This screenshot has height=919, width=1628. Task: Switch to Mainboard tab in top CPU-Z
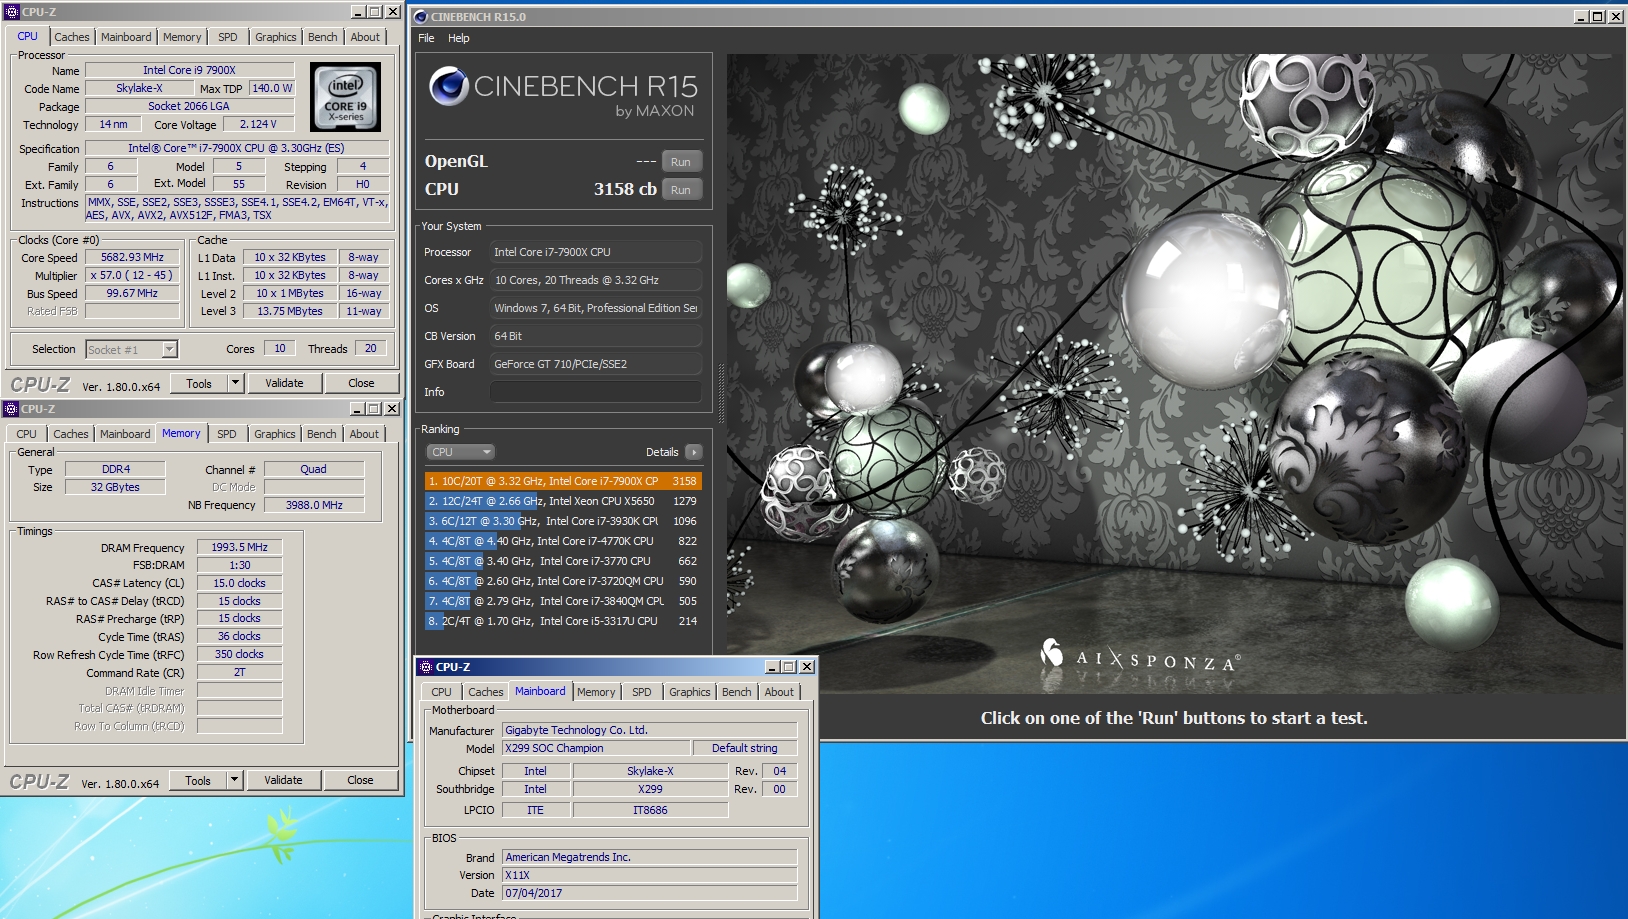[127, 37]
